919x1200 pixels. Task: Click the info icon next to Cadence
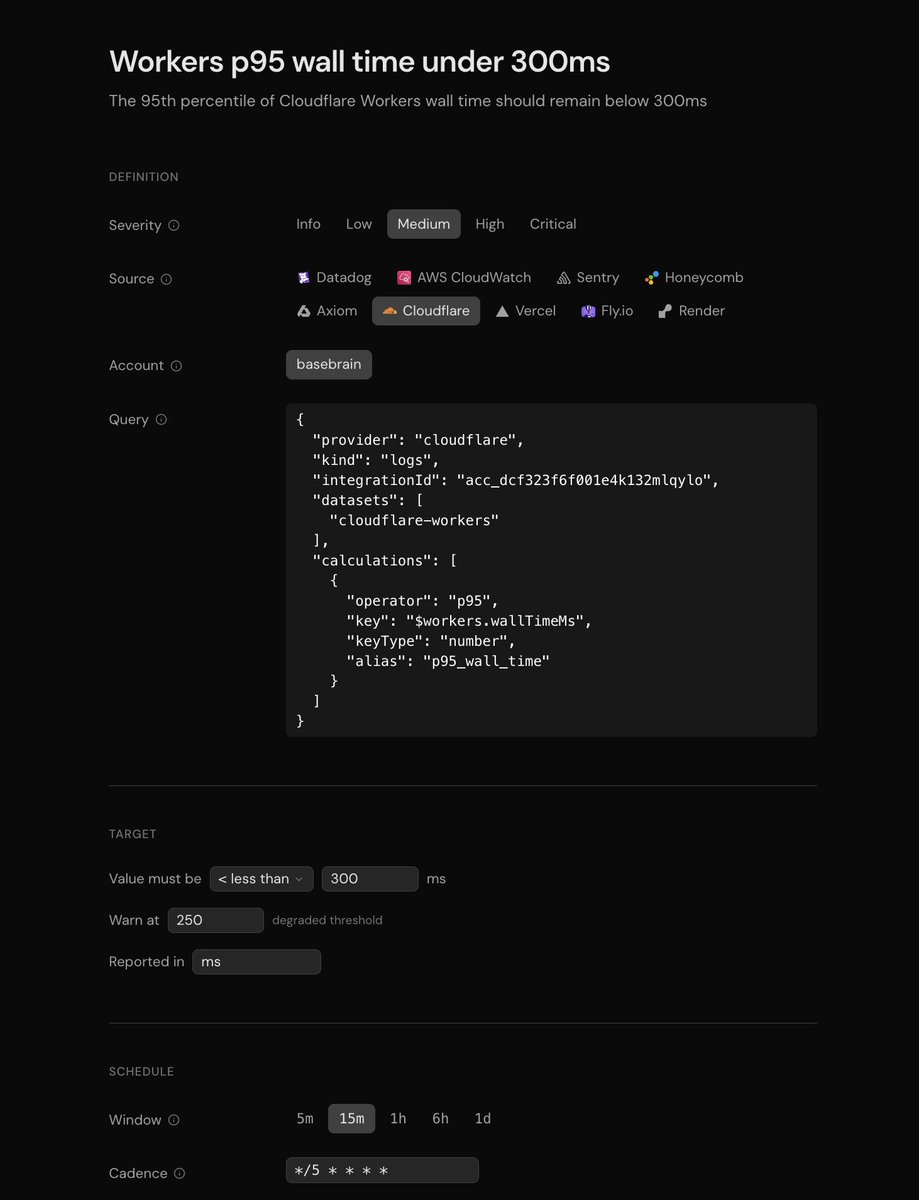coord(180,1173)
